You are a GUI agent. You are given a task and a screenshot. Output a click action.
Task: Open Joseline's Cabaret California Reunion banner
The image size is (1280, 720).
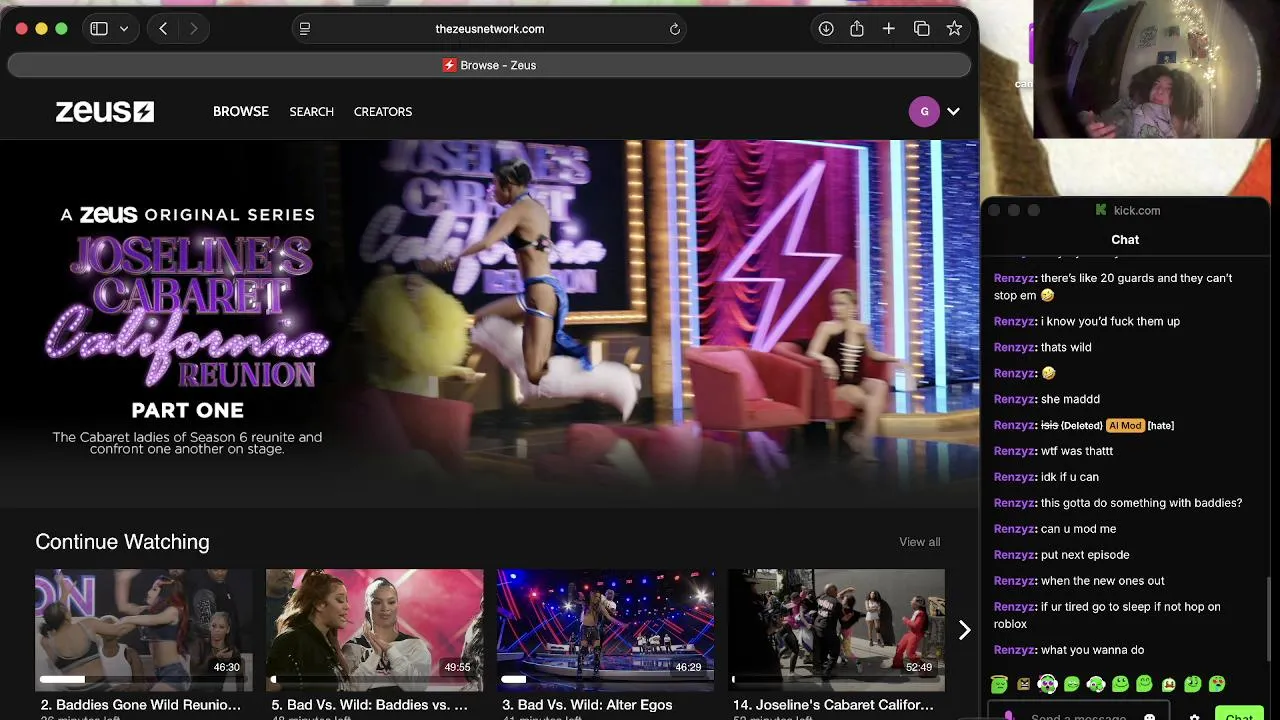click(x=489, y=323)
